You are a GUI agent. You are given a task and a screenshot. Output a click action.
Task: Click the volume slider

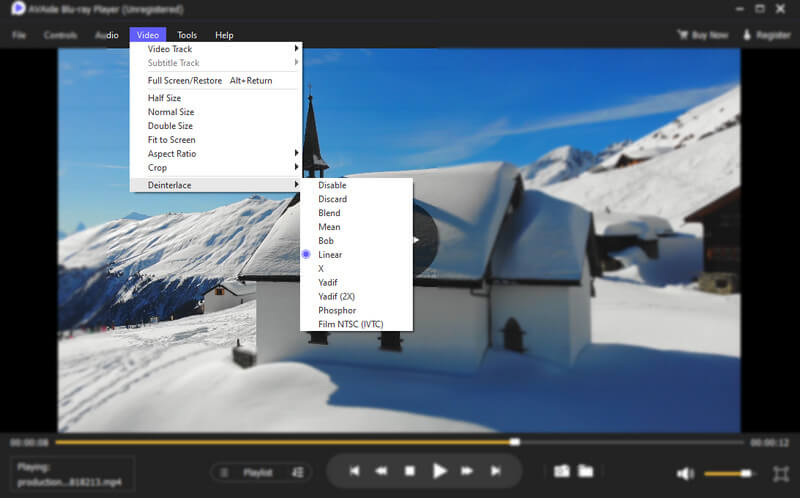[730, 473]
